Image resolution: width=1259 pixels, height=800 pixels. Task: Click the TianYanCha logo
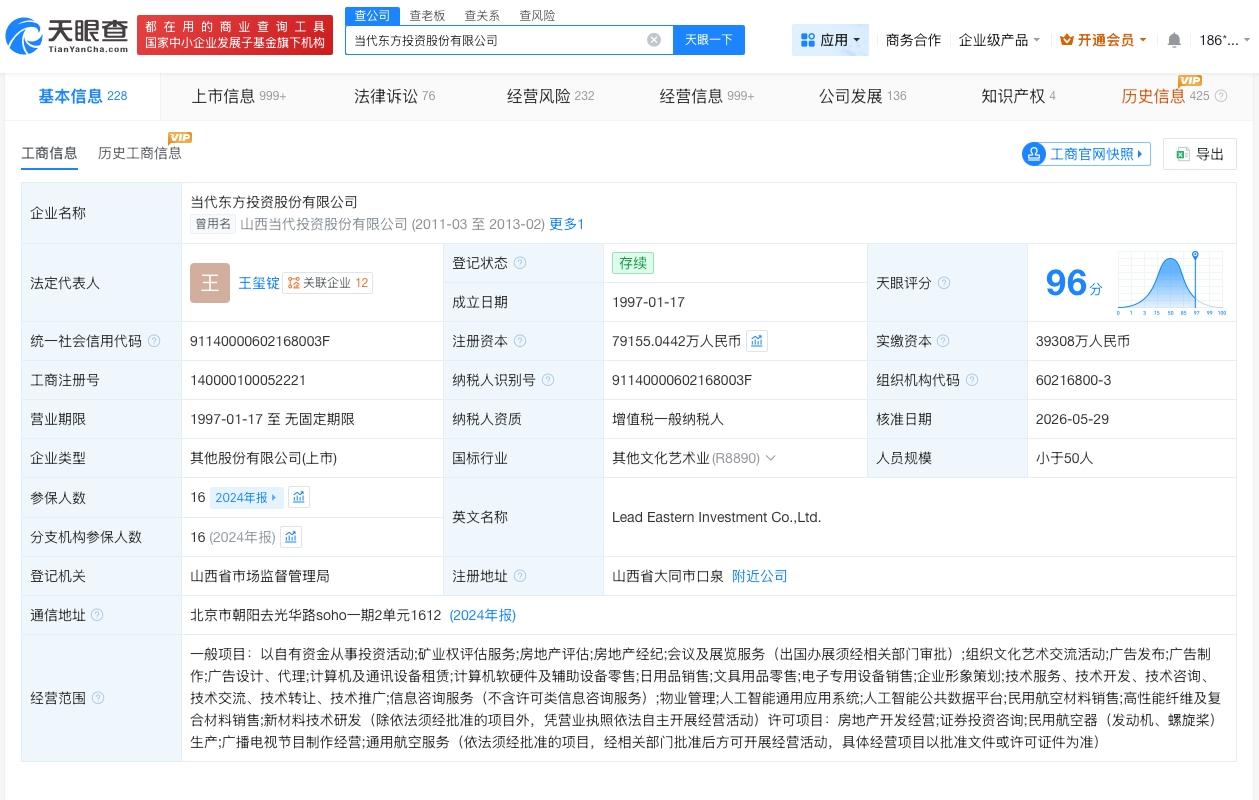pyautogui.click(x=67, y=36)
